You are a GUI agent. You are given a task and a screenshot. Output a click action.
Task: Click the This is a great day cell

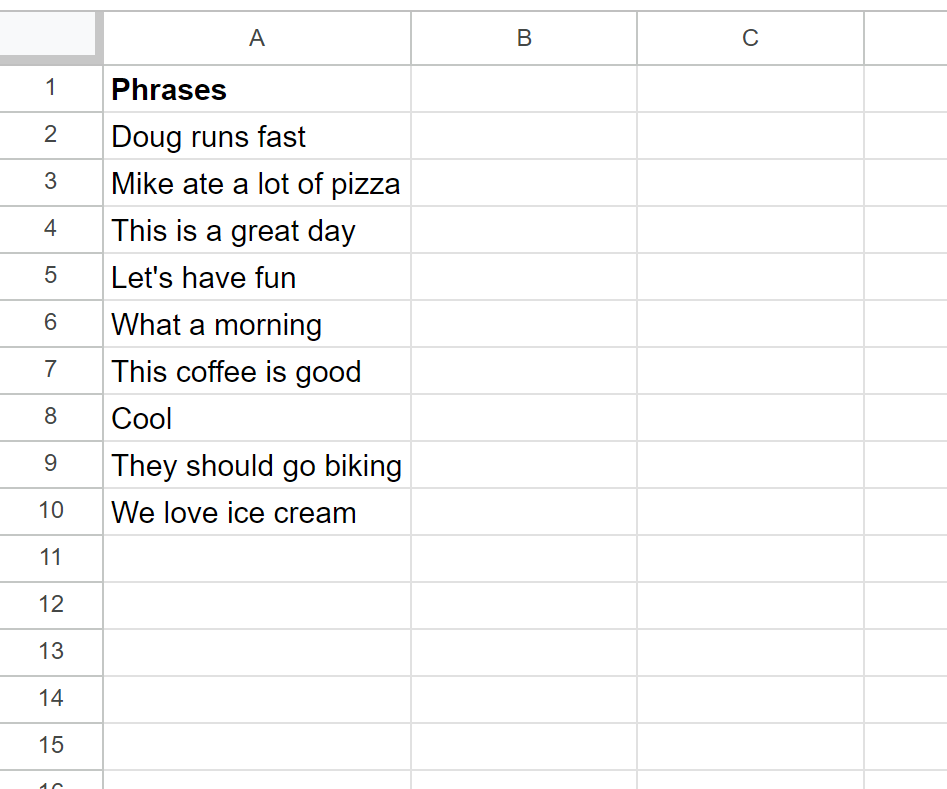pos(257,230)
